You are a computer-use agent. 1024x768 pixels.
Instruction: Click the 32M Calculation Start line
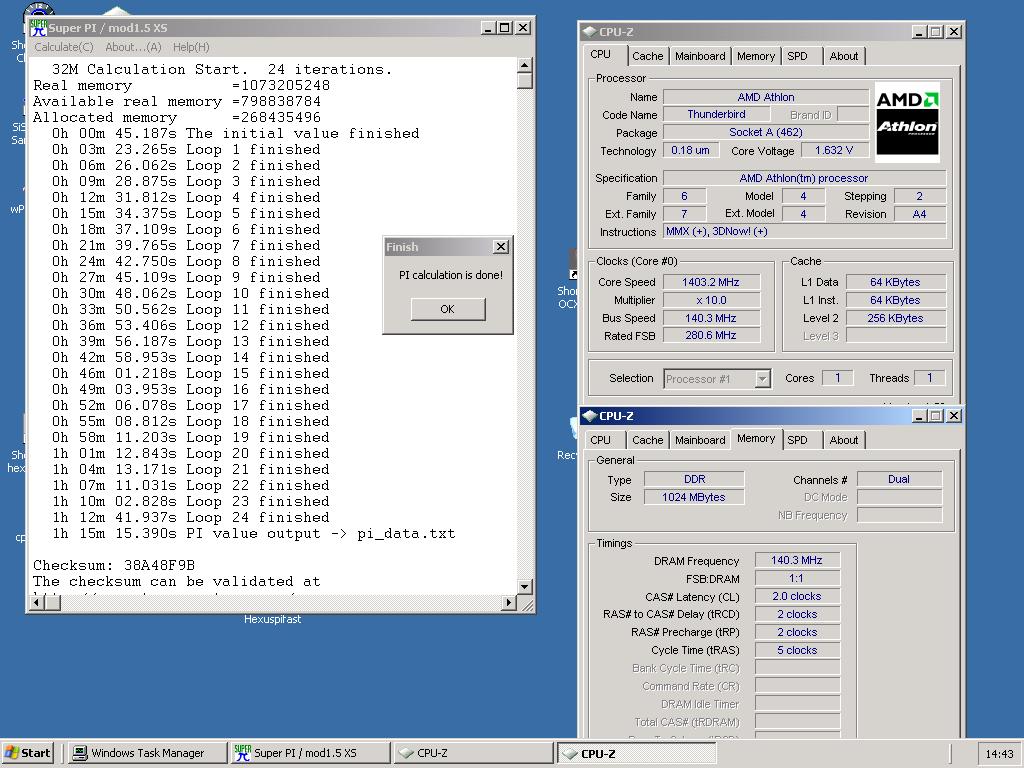pyautogui.click(x=222, y=69)
